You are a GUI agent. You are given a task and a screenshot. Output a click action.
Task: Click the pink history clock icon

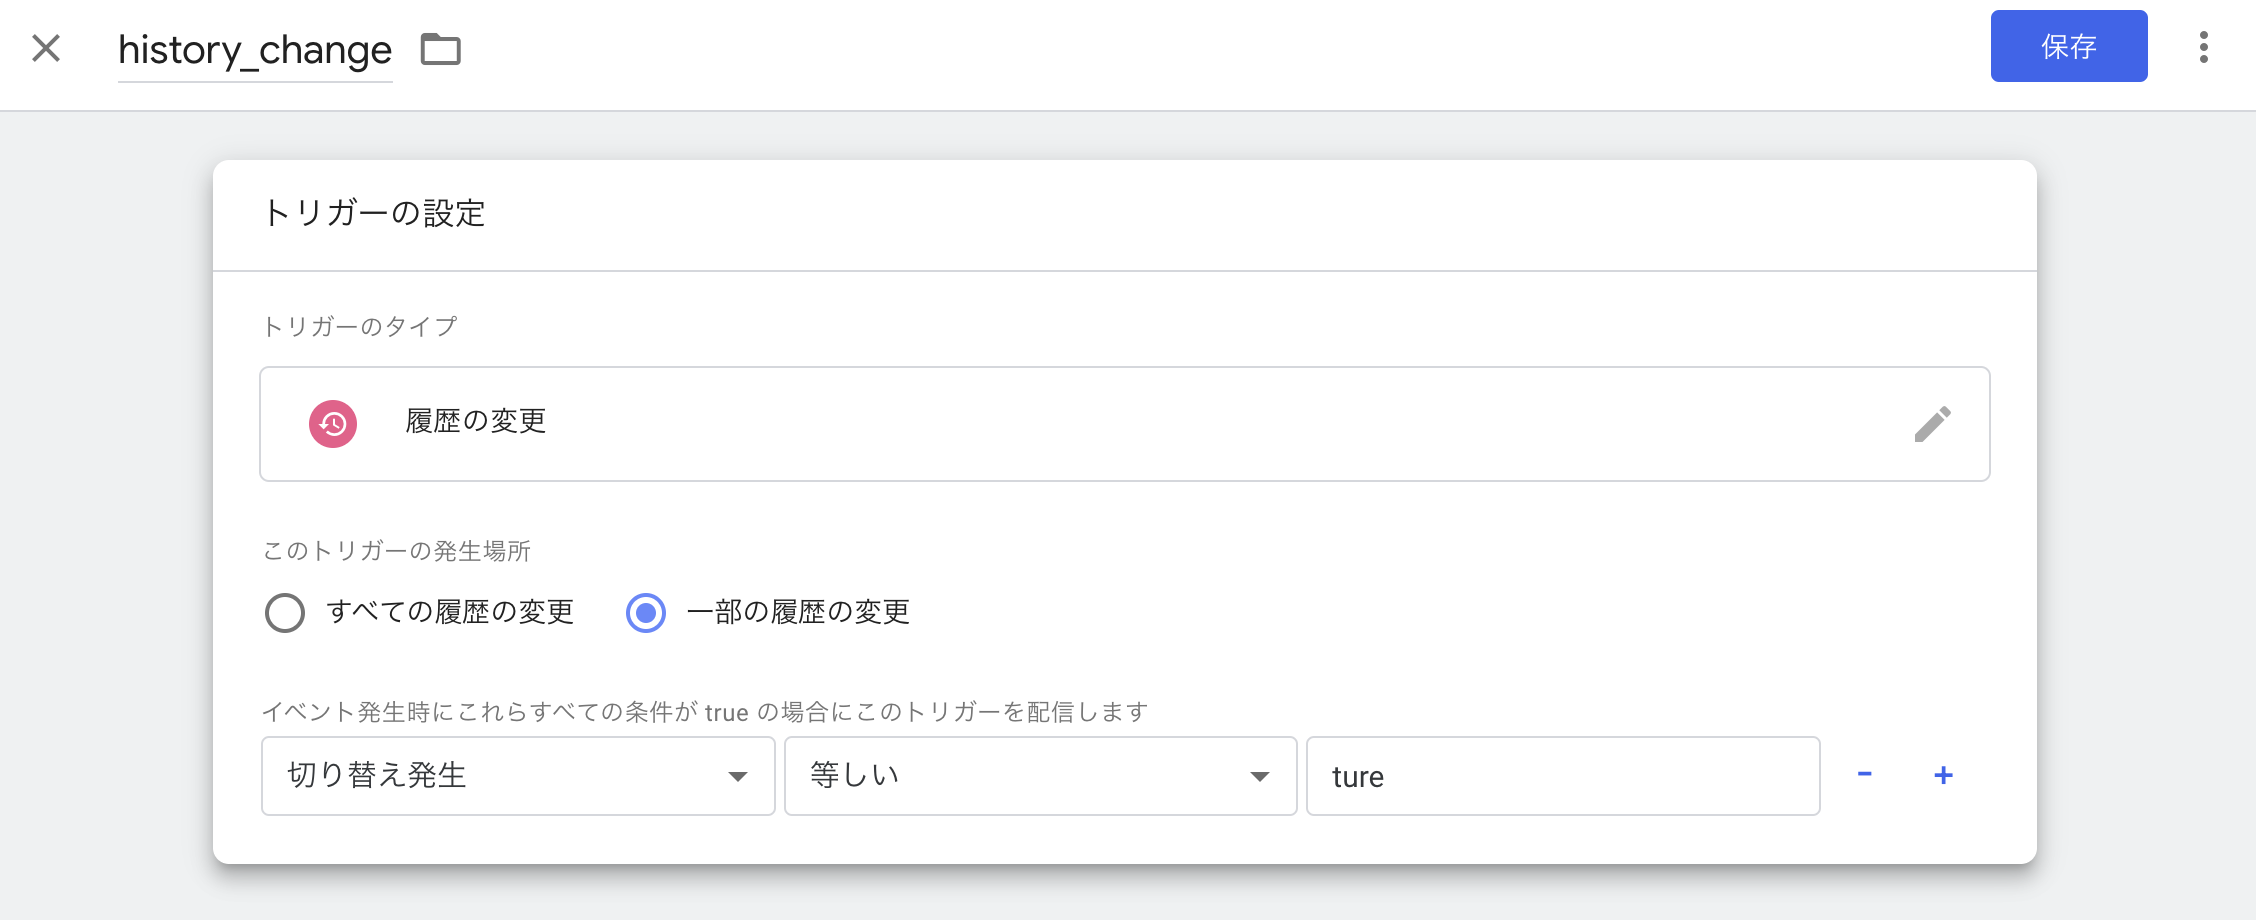pos(333,424)
